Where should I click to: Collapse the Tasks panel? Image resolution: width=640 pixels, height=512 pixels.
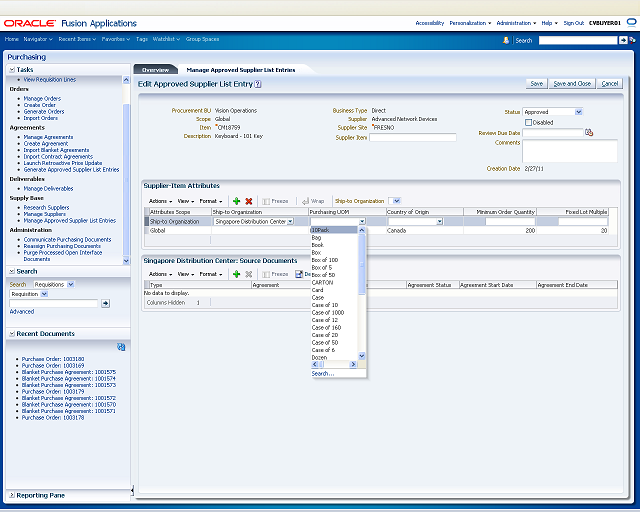point(12,70)
